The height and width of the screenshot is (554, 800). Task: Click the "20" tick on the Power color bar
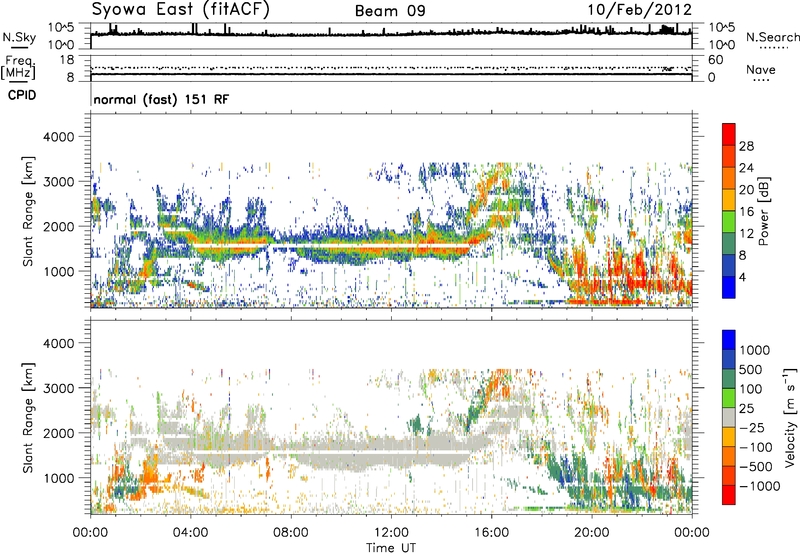point(746,190)
